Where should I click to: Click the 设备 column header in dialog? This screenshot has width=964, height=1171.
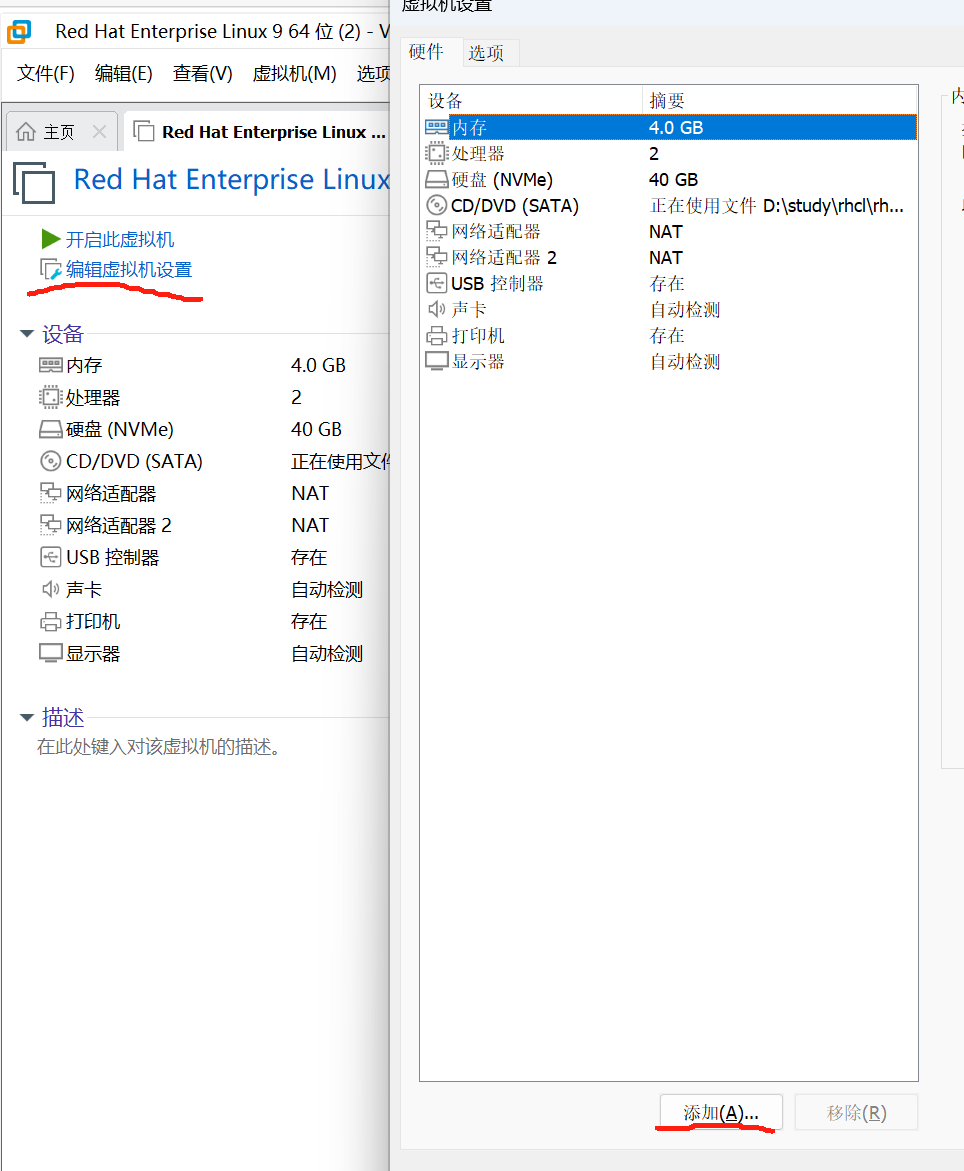(531, 101)
